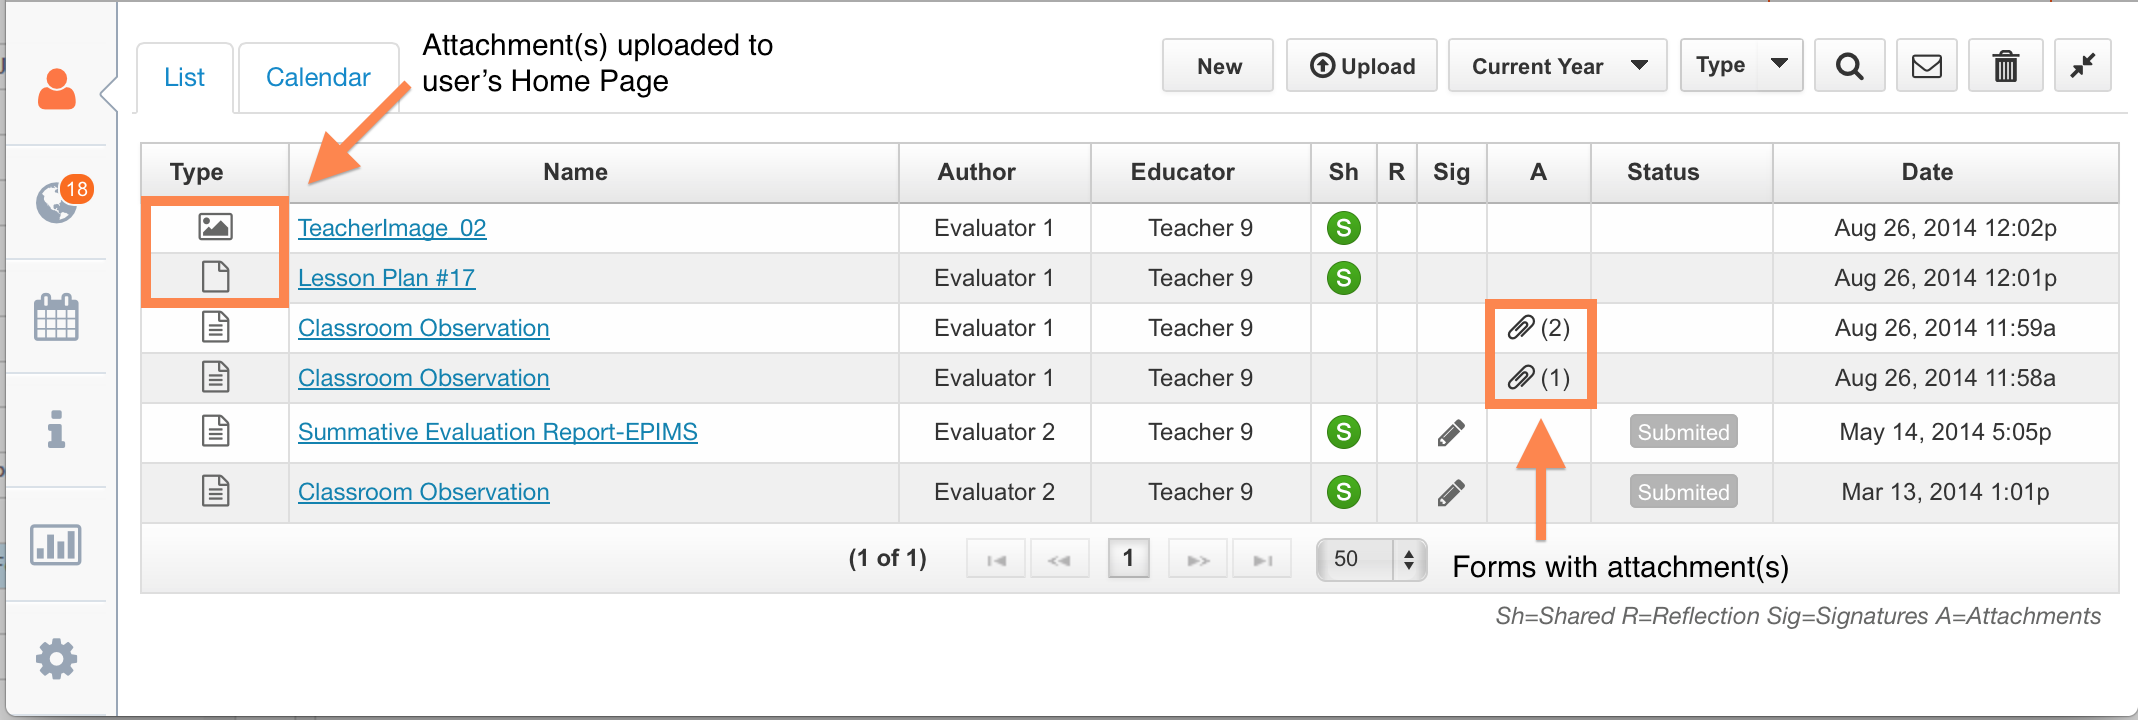Select the List tab
2138x720 pixels.
coord(184,77)
